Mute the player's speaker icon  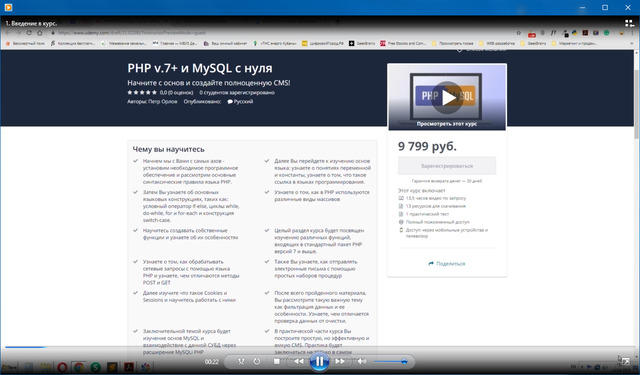362,361
